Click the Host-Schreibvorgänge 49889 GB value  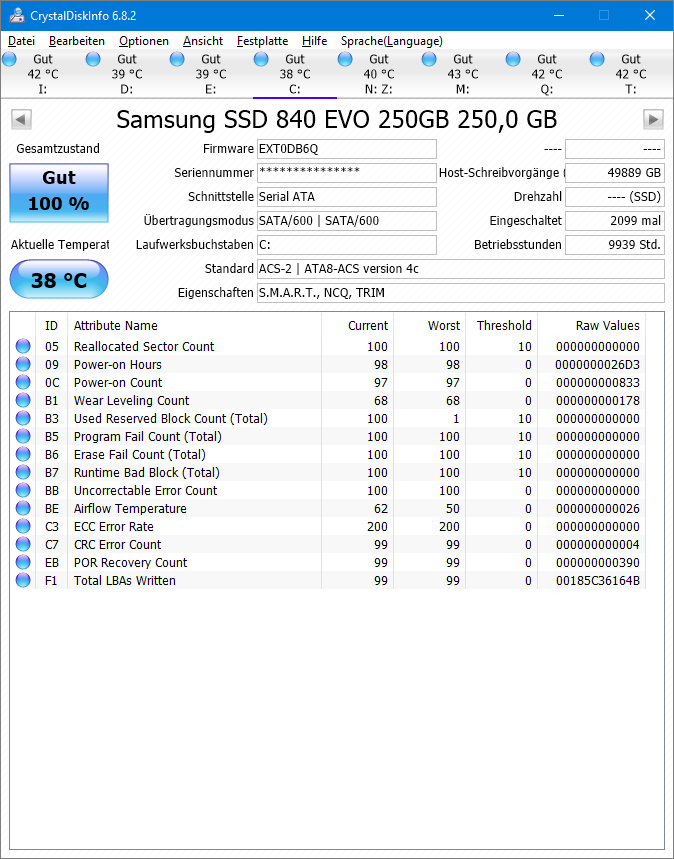(615, 173)
